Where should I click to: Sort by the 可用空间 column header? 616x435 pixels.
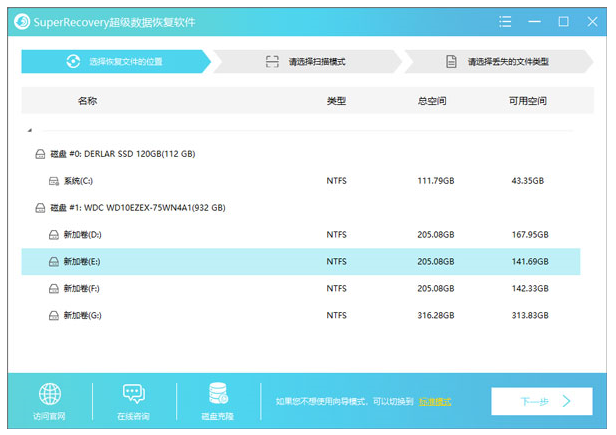click(x=528, y=101)
